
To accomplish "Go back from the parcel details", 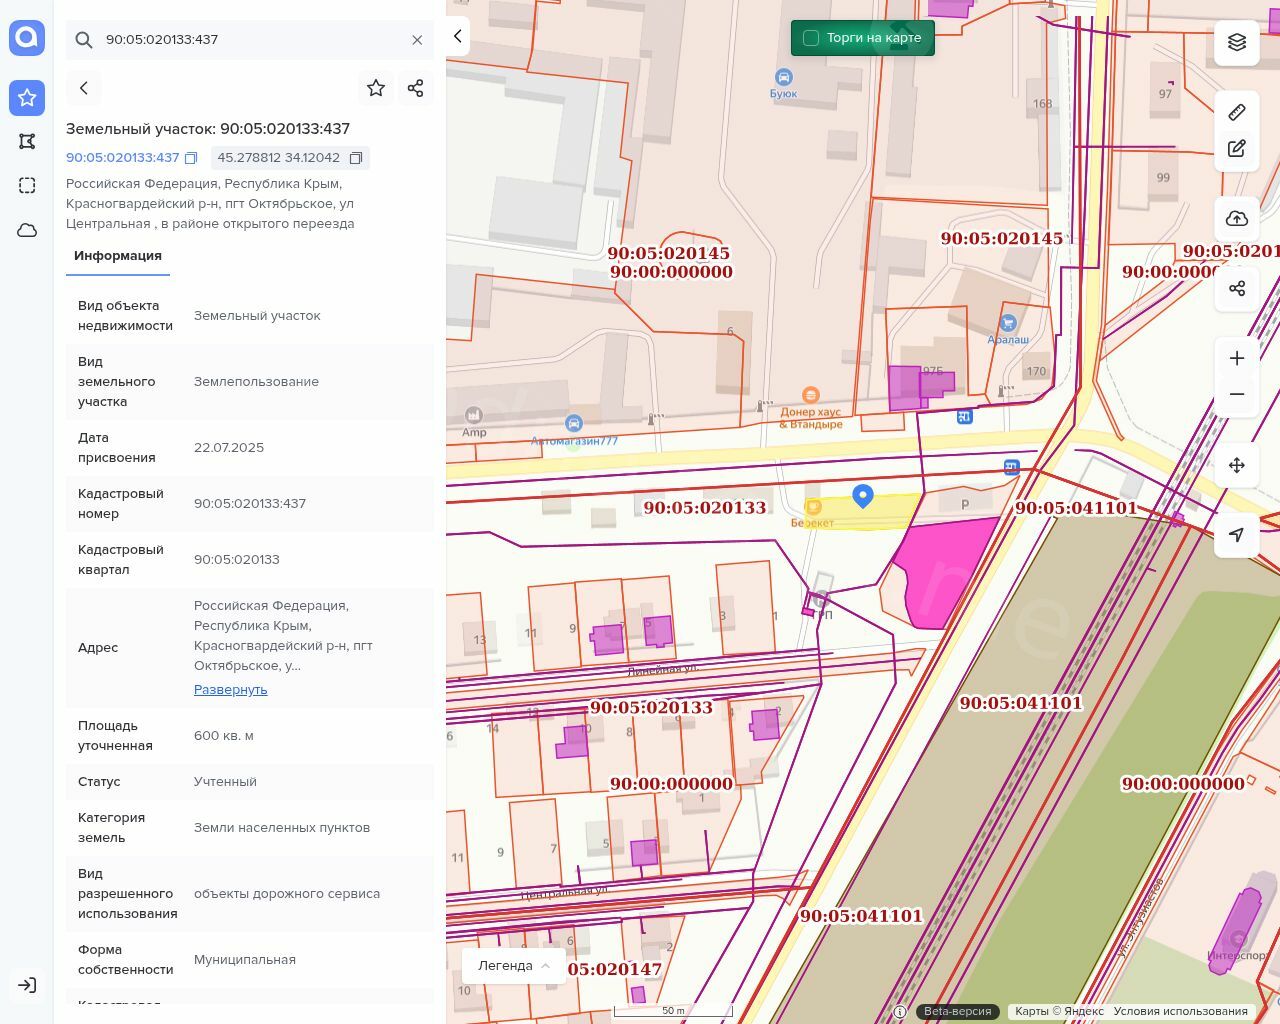I will (84, 88).
